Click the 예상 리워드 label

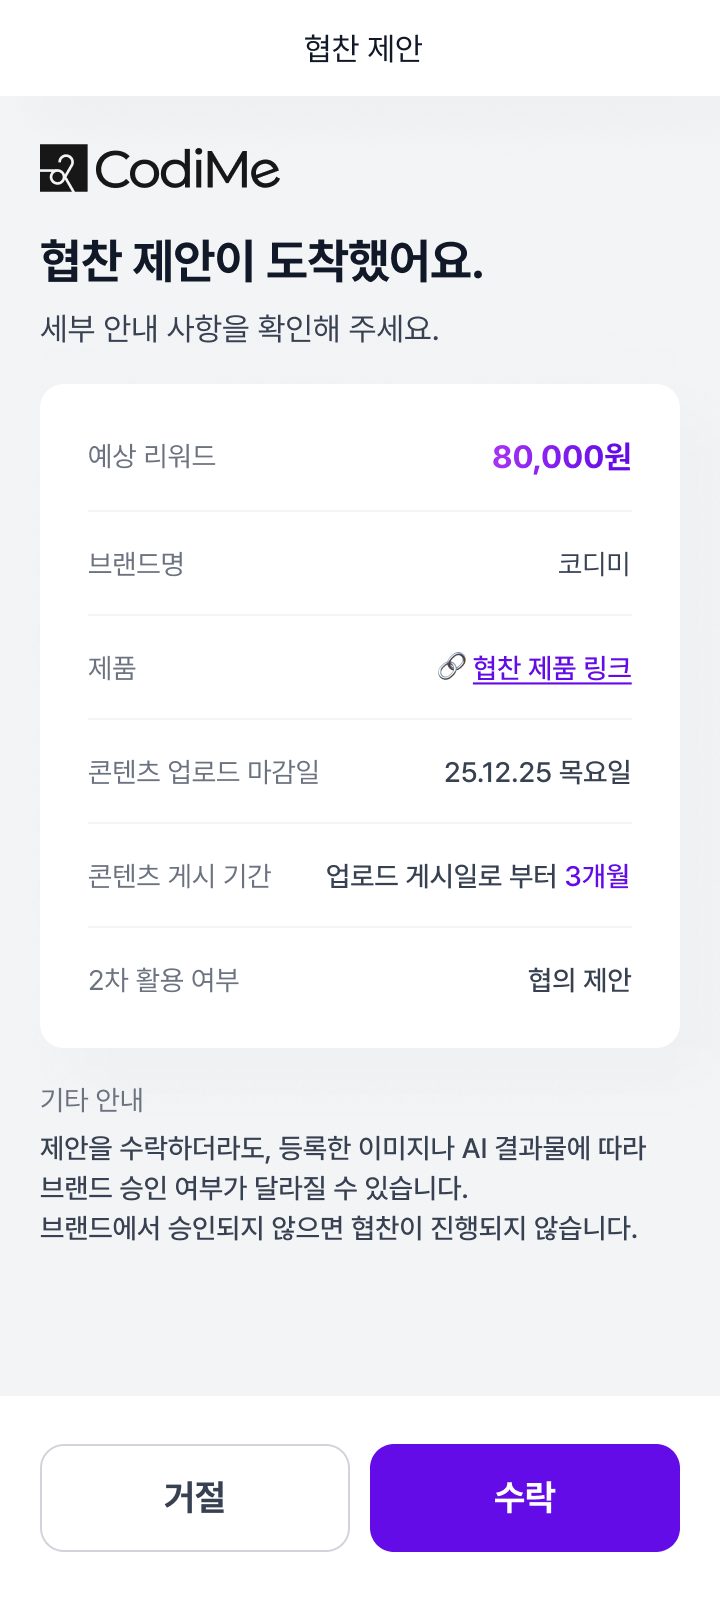152,457
